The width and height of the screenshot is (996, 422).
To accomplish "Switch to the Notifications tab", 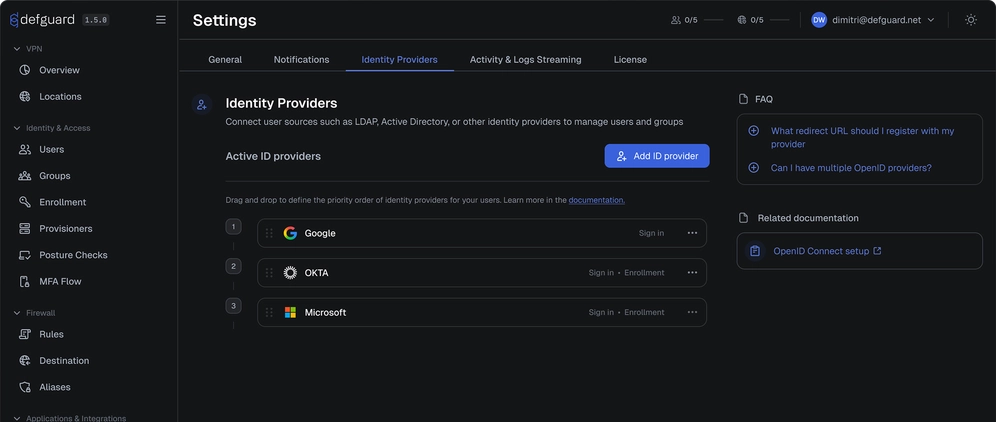I will (x=301, y=60).
